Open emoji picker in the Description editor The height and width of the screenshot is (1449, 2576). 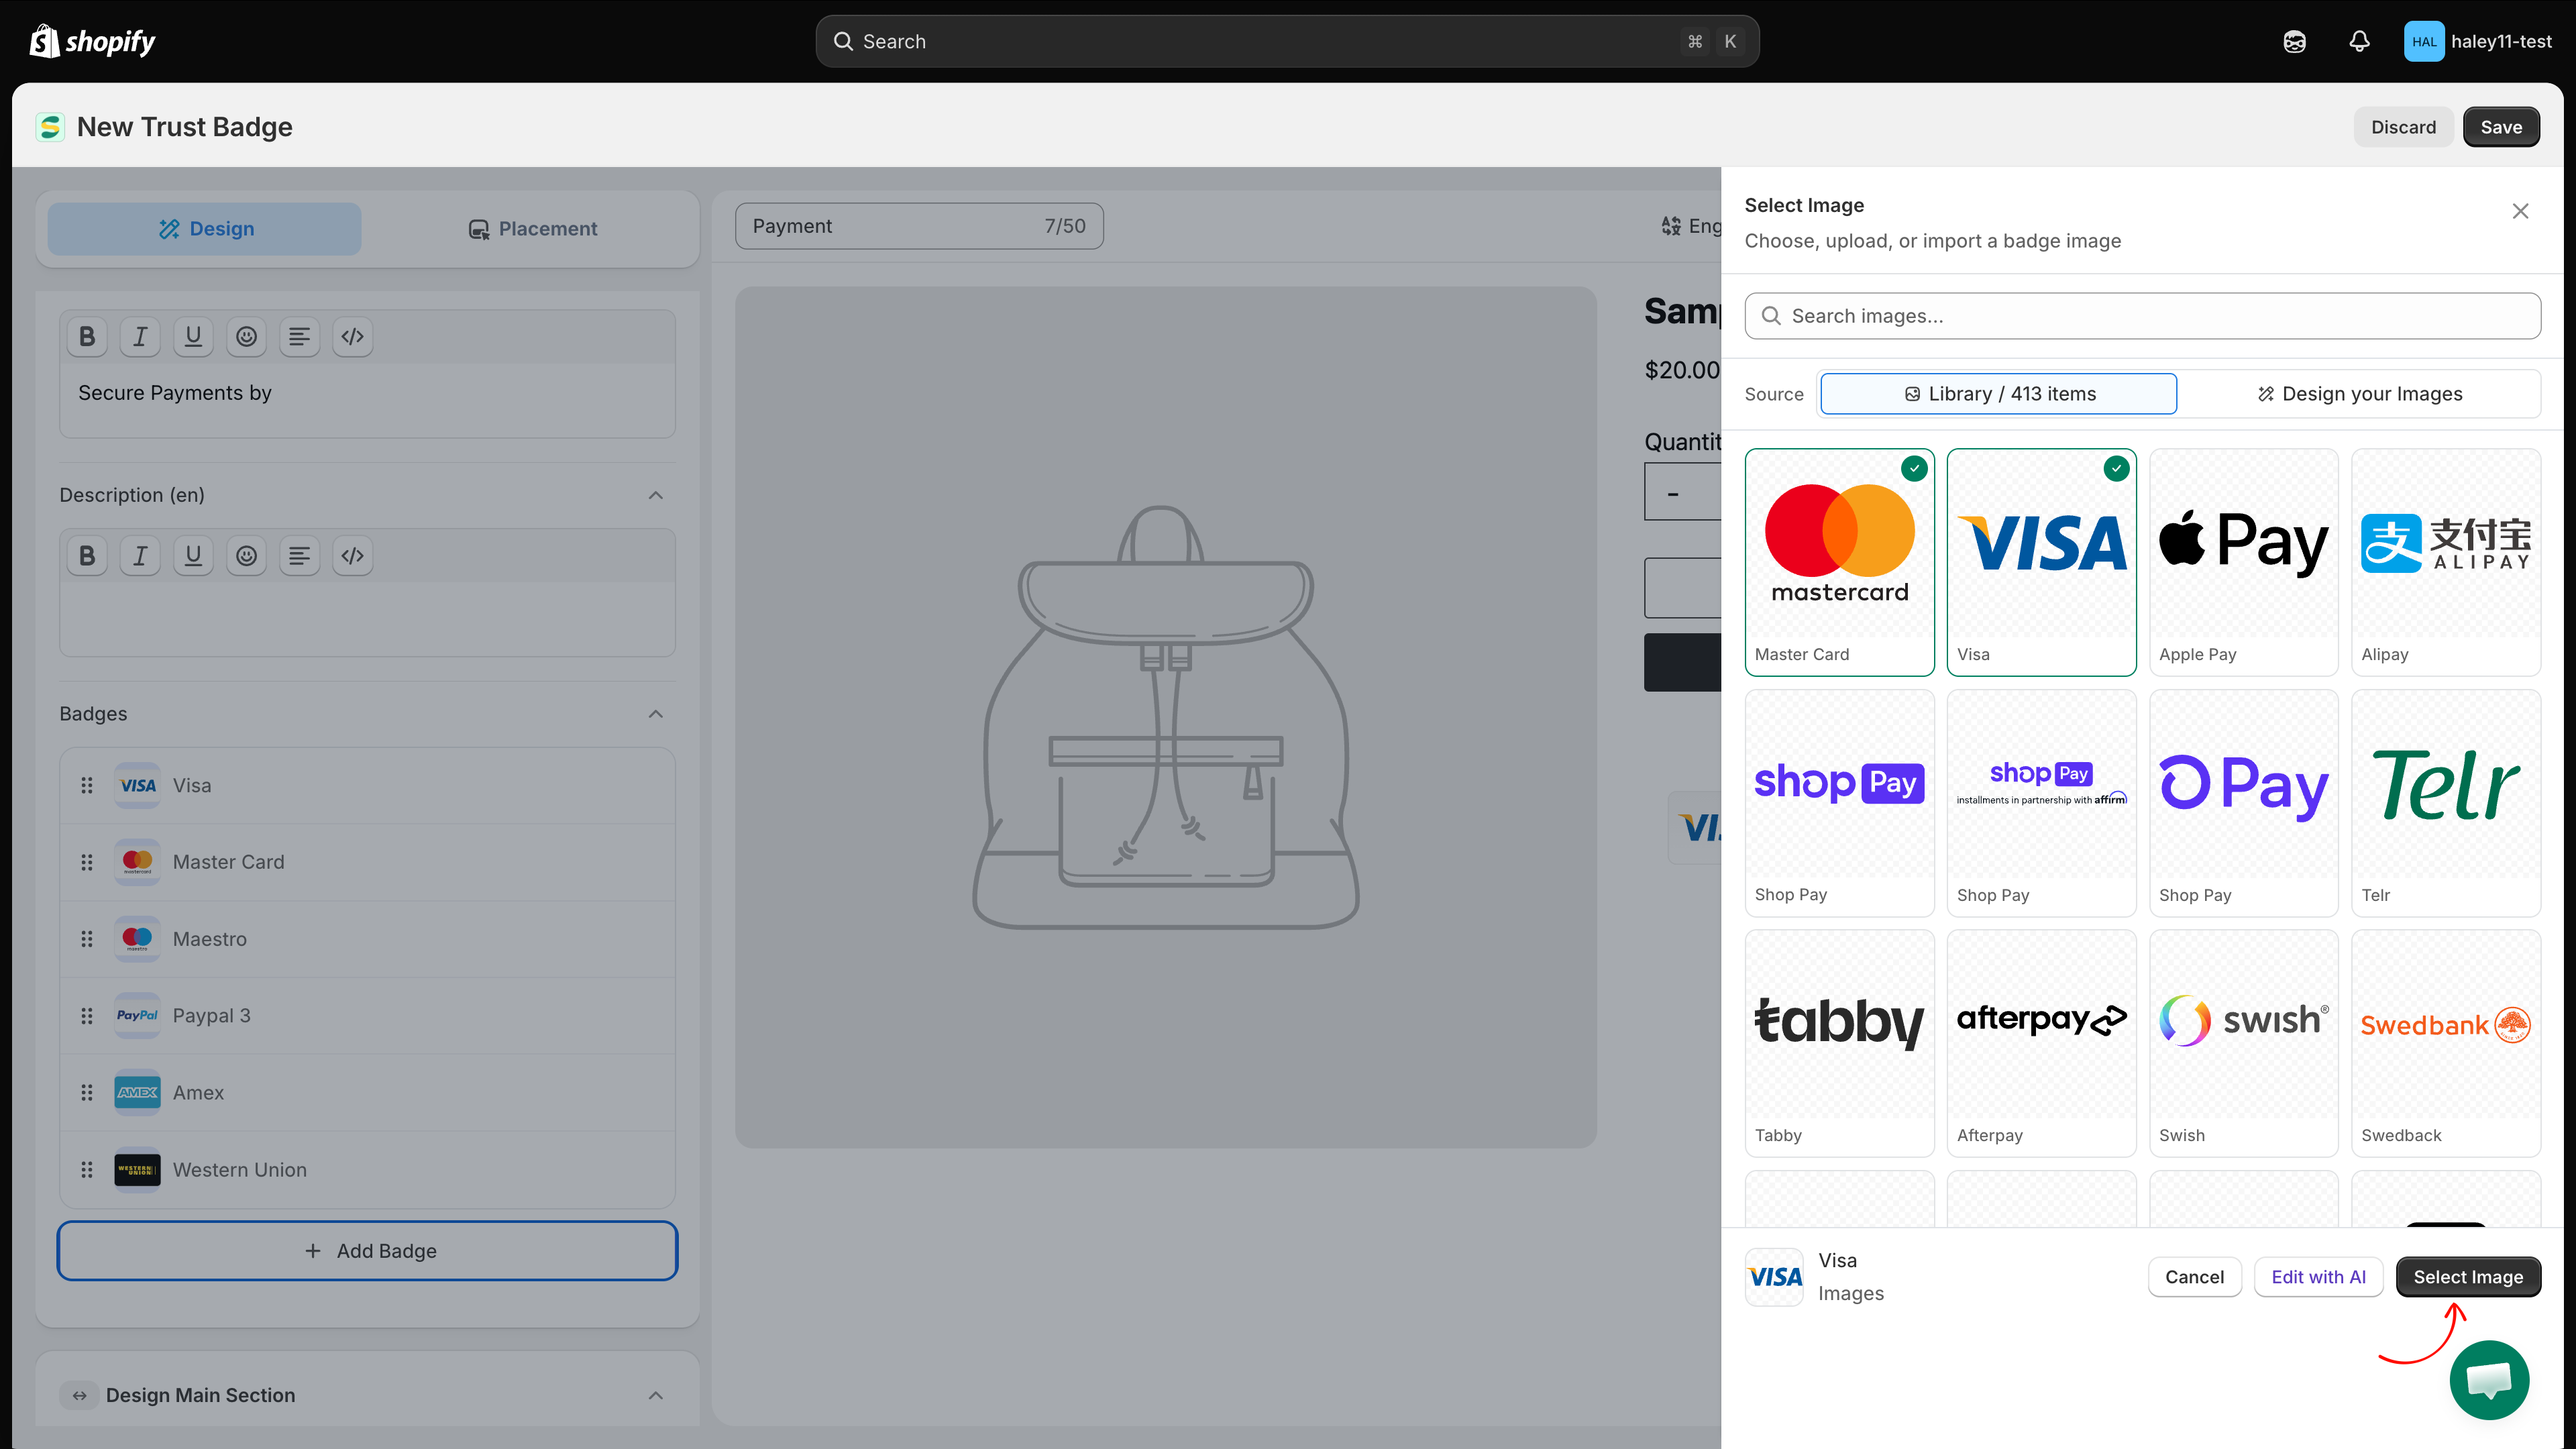click(x=246, y=556)
